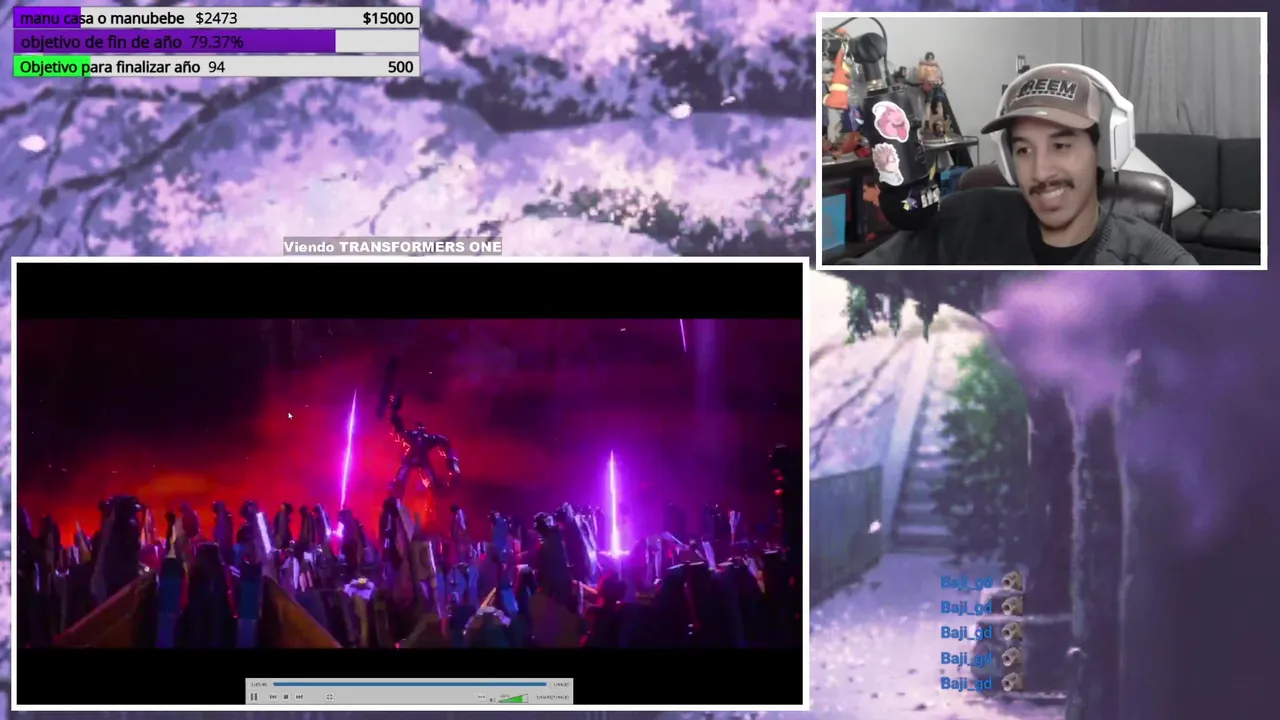Select the streamer webcam overlay

click(1041, 141)
